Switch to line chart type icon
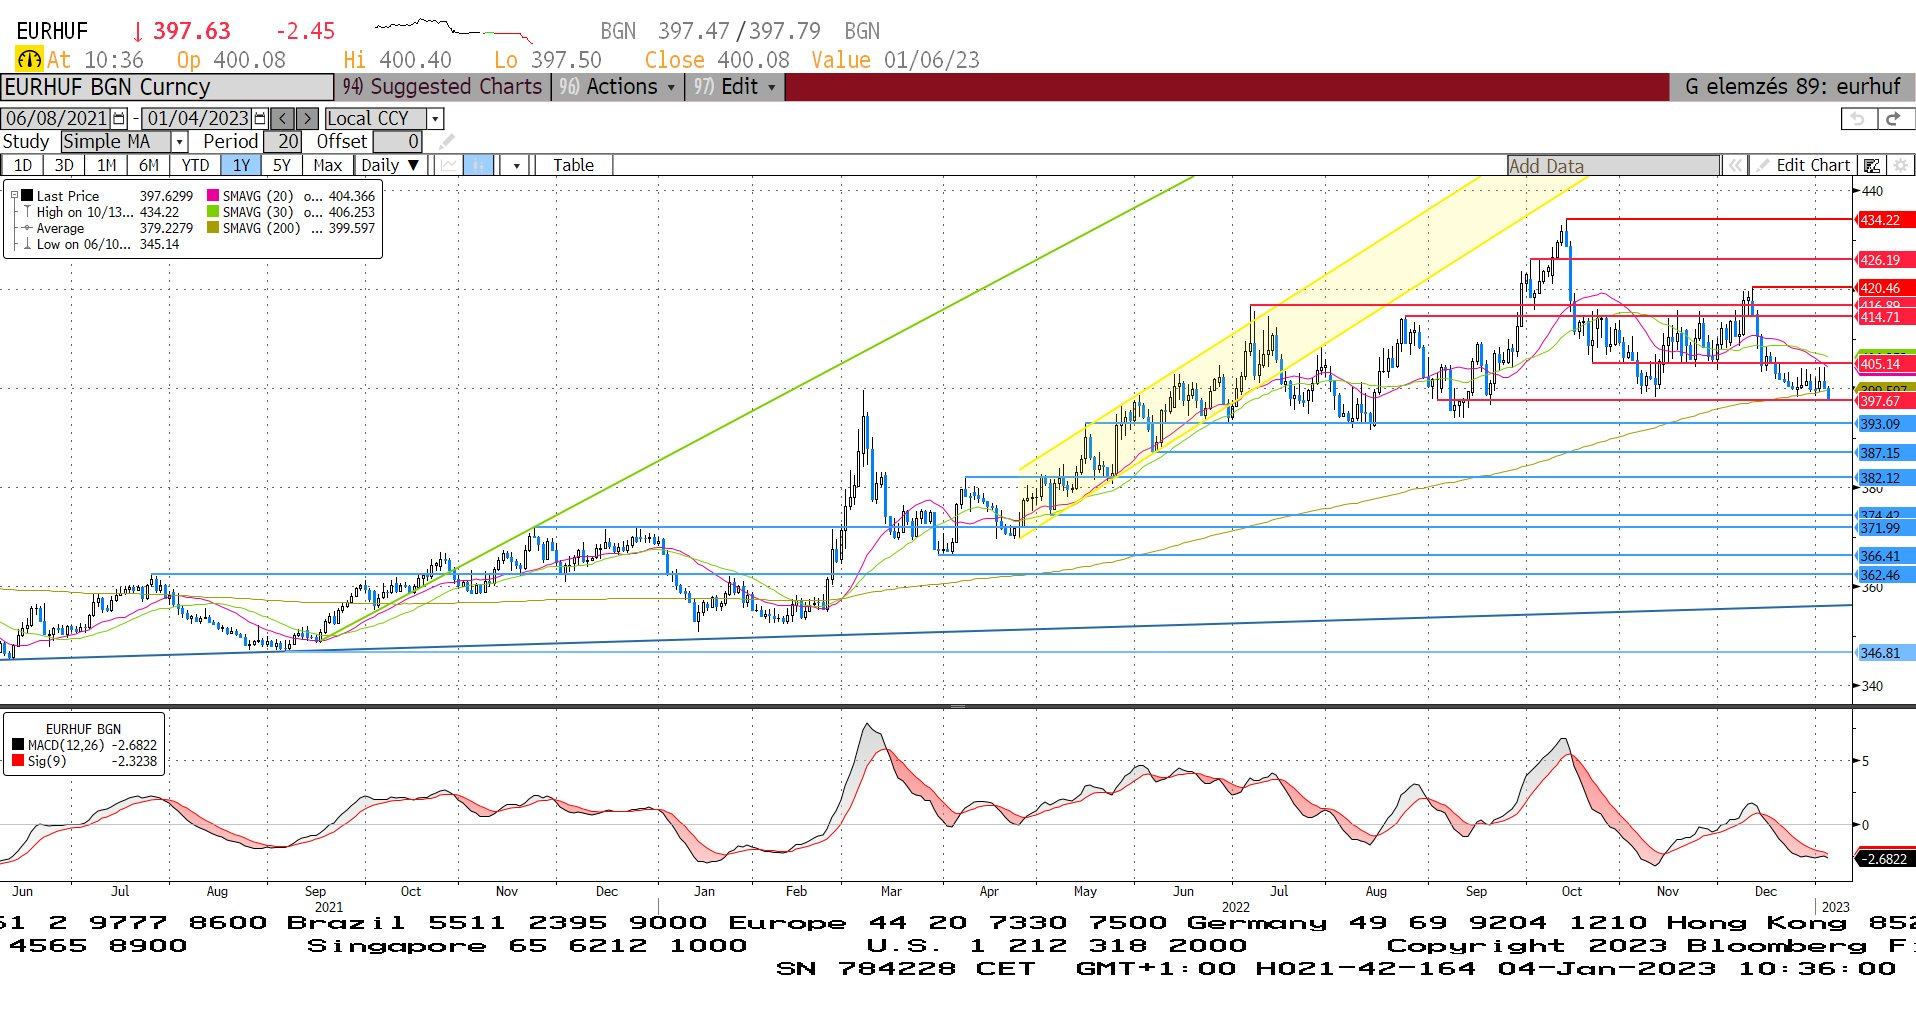Screen dimensions: 1916x1024 pos(449,165)
